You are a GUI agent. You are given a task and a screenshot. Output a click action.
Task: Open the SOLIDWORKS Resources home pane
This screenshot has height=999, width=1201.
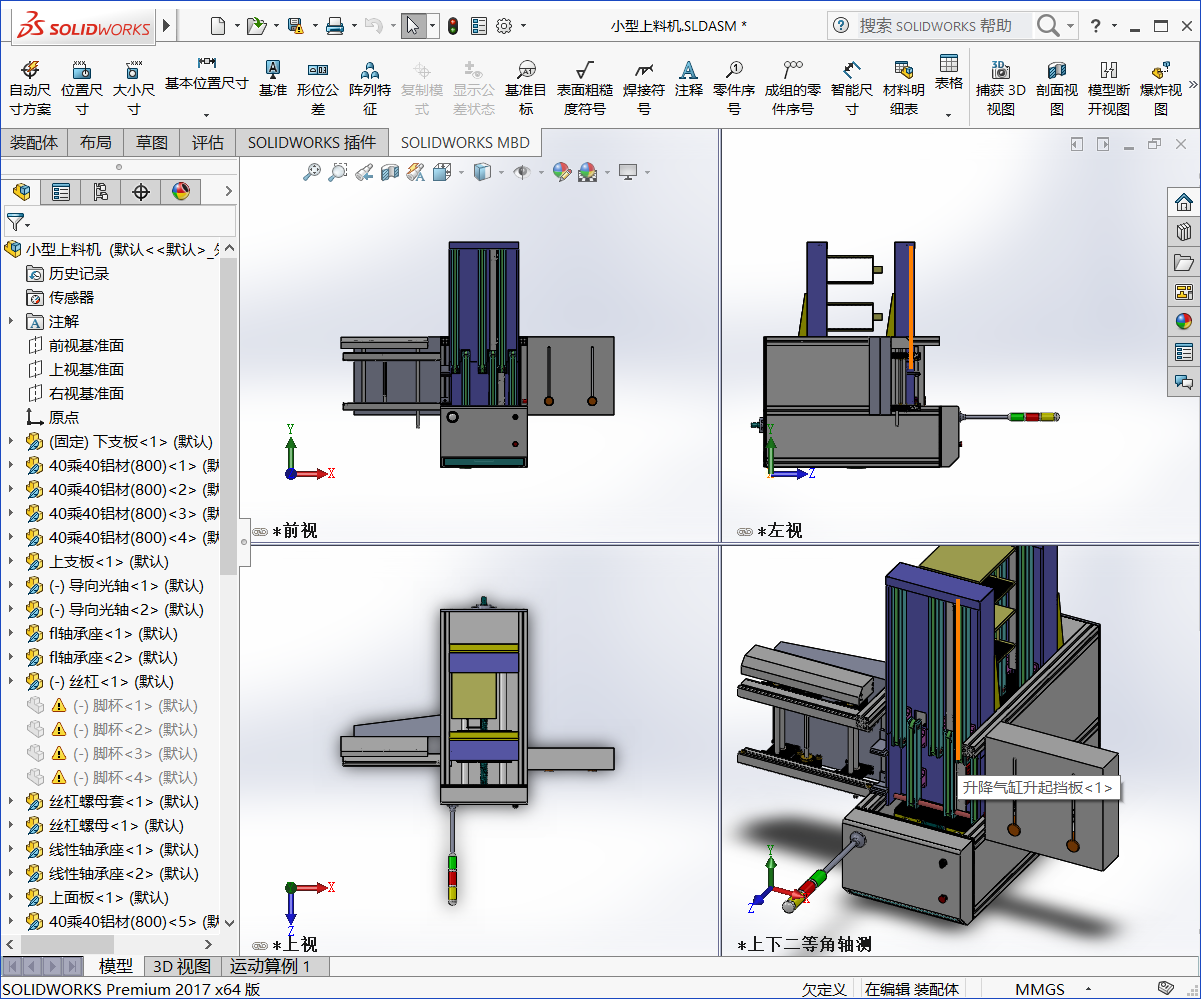pyautogui.click(x=1184, y=202)
